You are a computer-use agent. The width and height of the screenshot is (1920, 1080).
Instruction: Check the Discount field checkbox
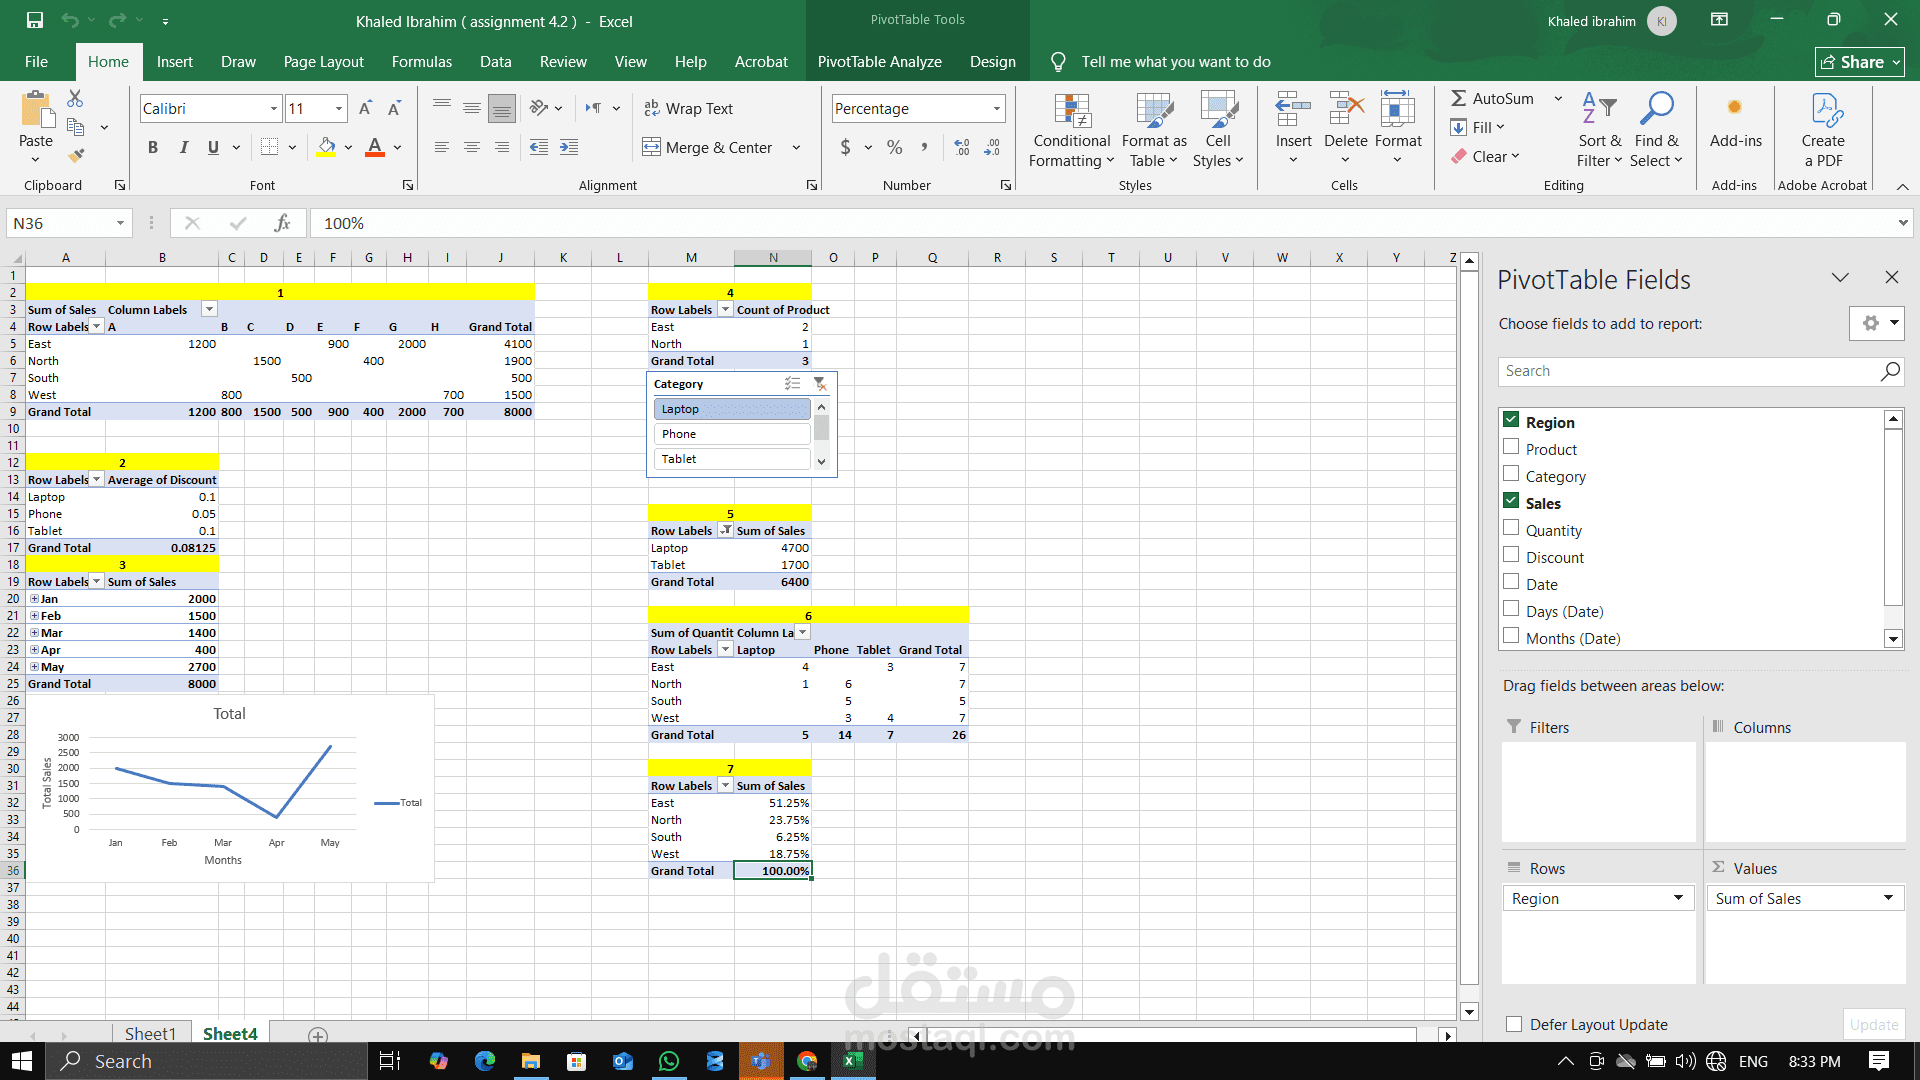tap(1511, 555)
